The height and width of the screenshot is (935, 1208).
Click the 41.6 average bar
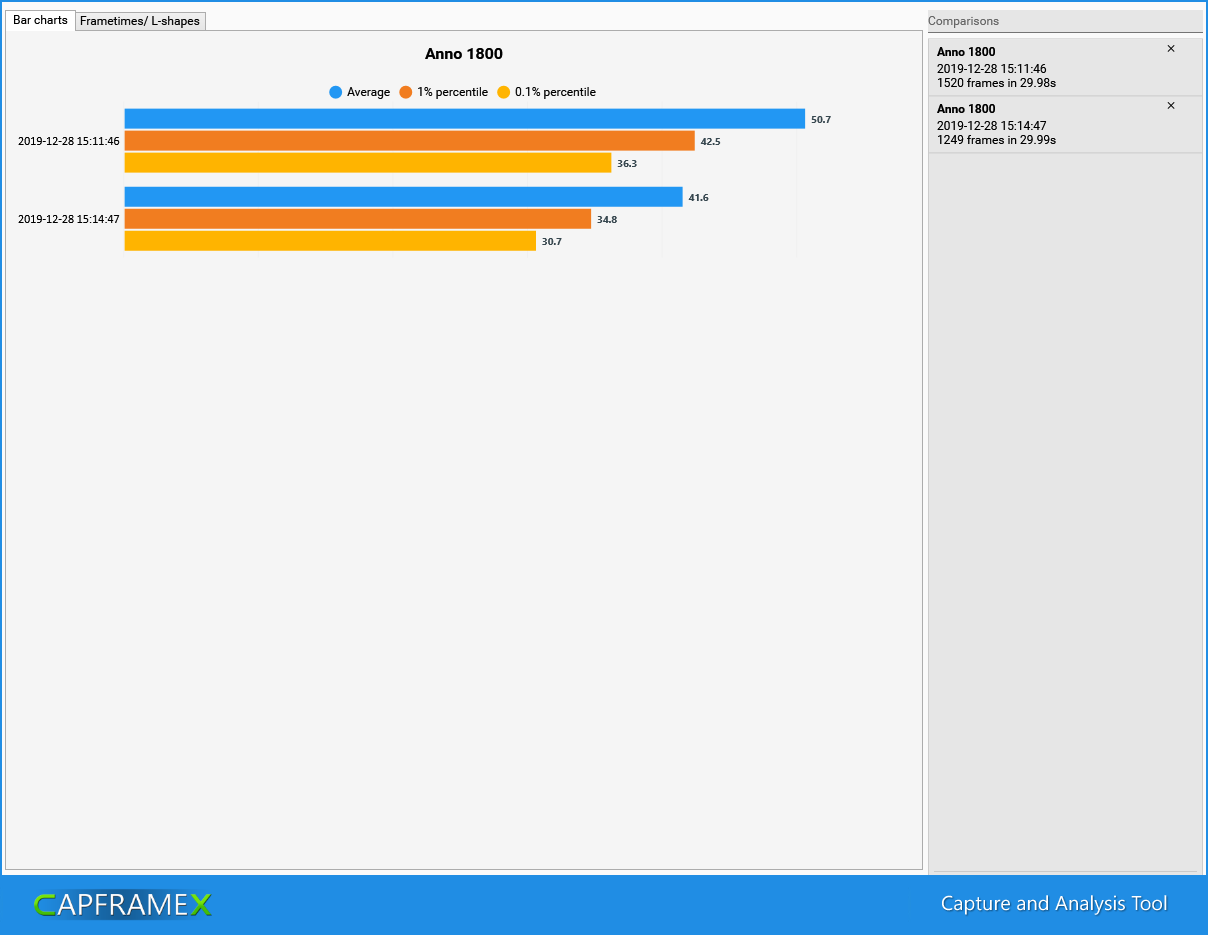pos(404,197)
